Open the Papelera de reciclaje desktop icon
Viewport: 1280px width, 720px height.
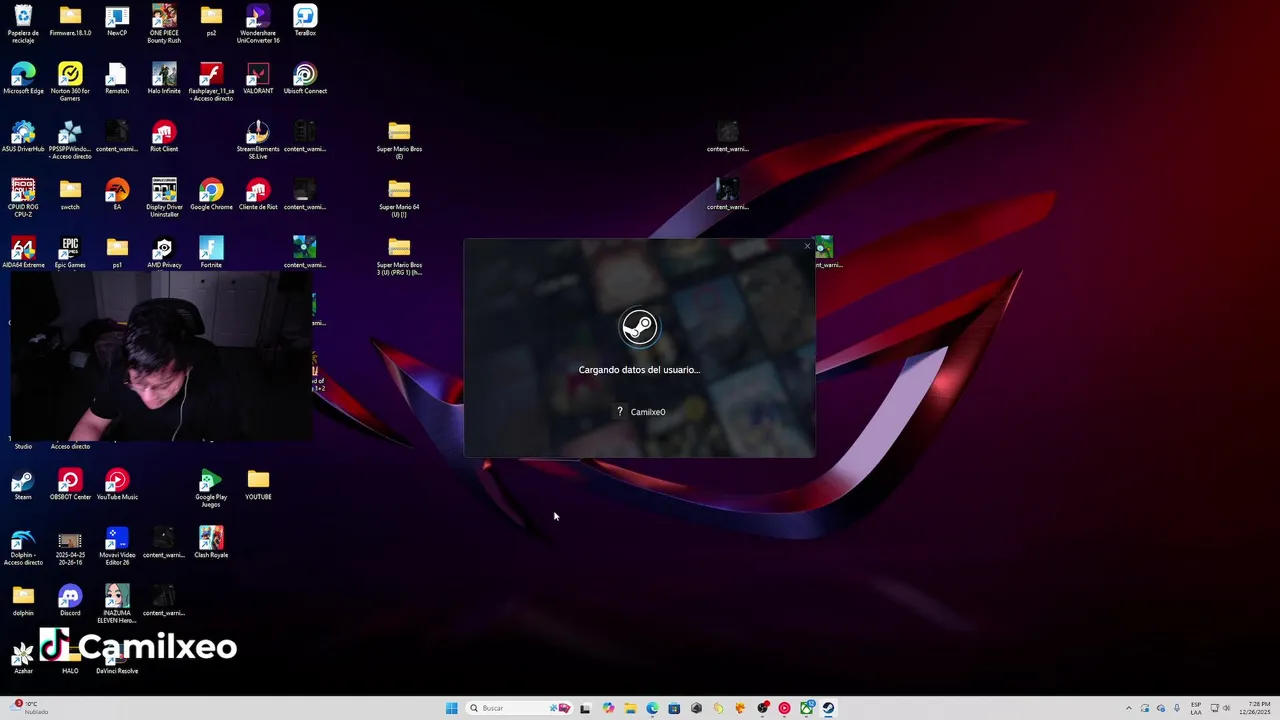[x=23, y=23]
